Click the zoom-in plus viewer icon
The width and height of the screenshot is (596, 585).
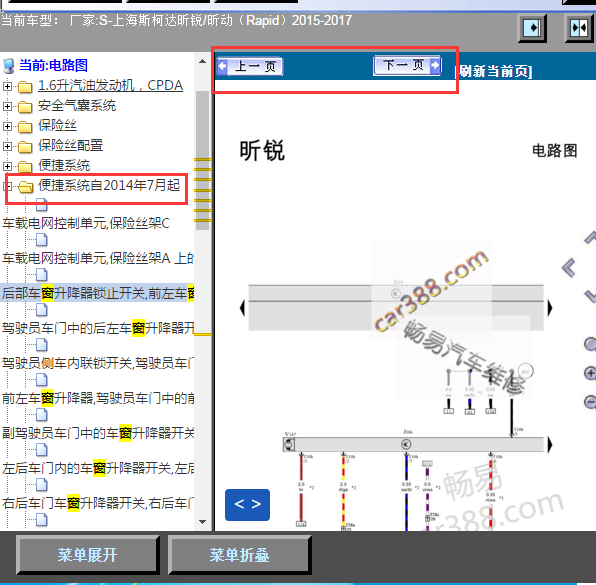[590, 373]
